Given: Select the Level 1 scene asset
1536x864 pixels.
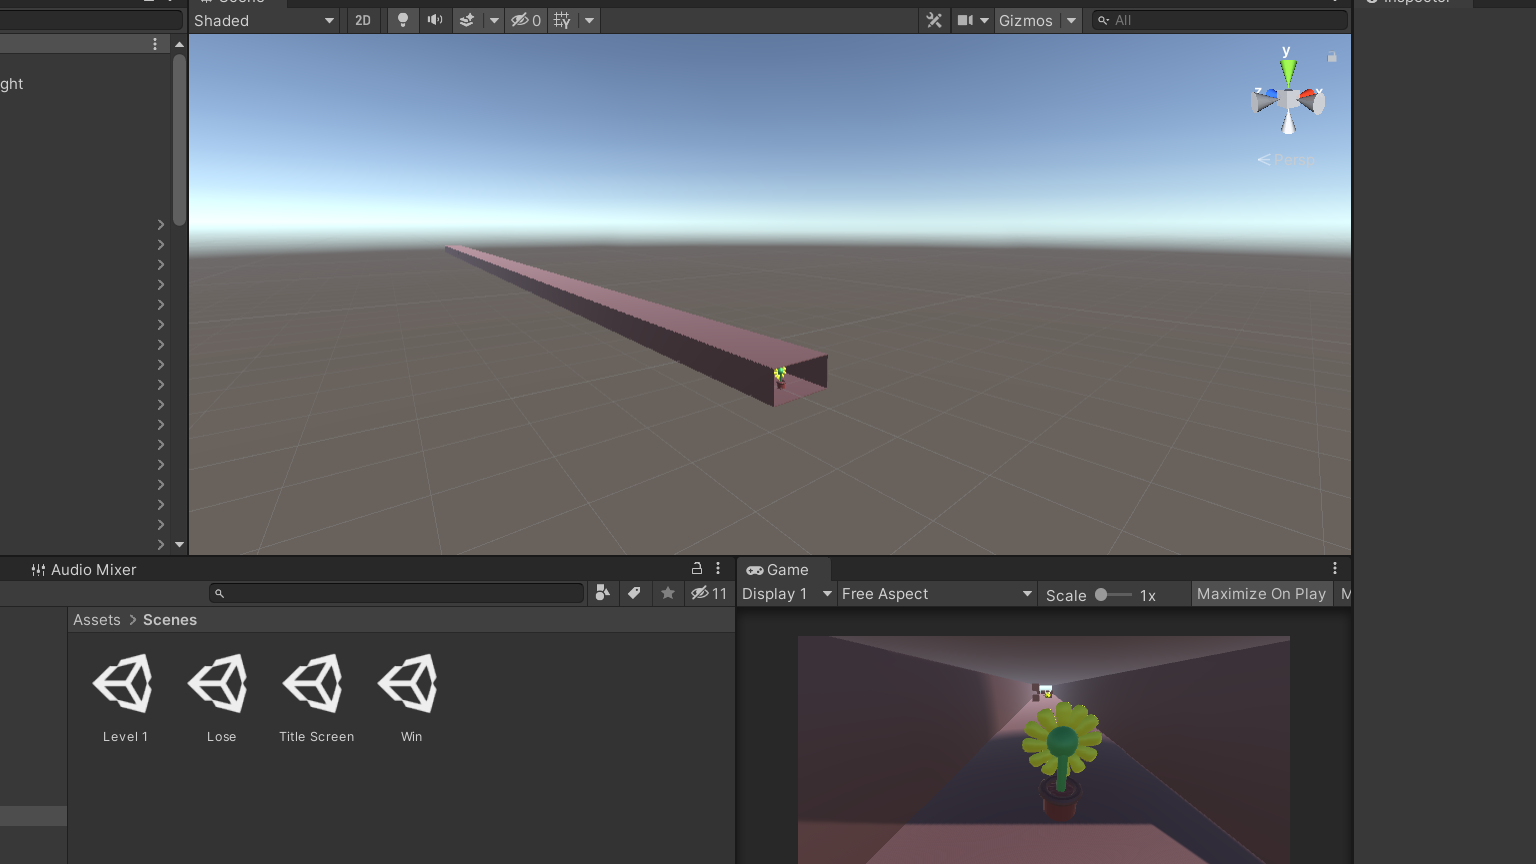Looking at the screenshot, I should [x=125, y=698].
